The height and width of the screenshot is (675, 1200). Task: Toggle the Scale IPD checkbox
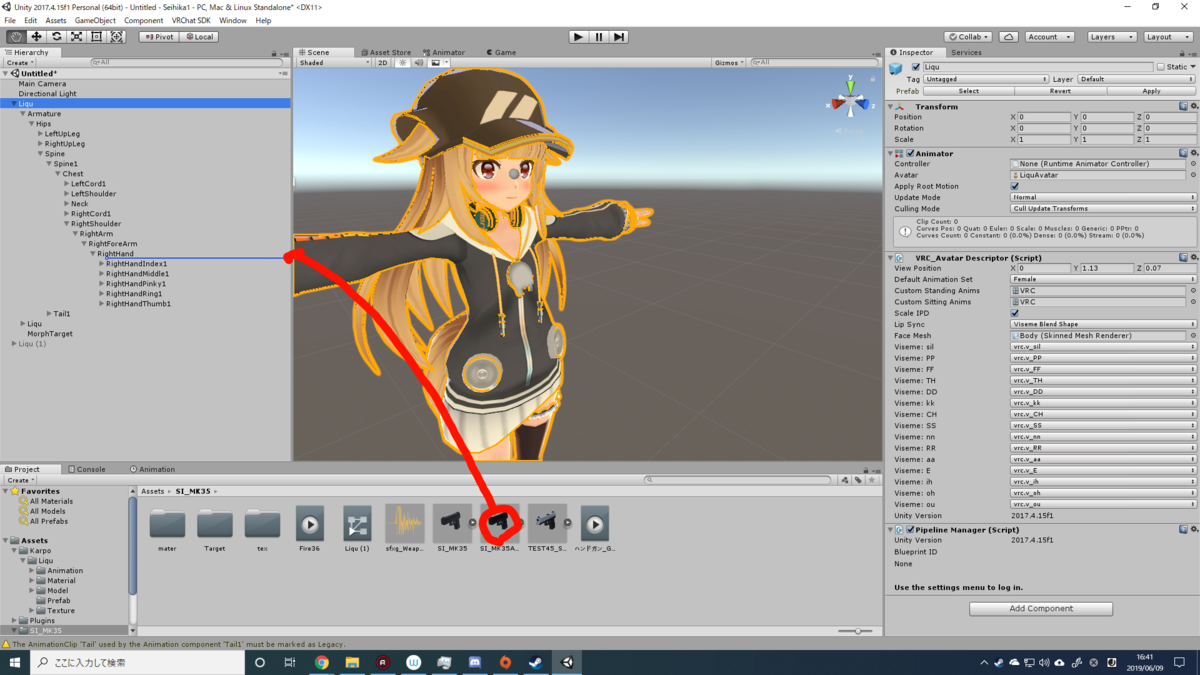click(x=1015, y=313)
